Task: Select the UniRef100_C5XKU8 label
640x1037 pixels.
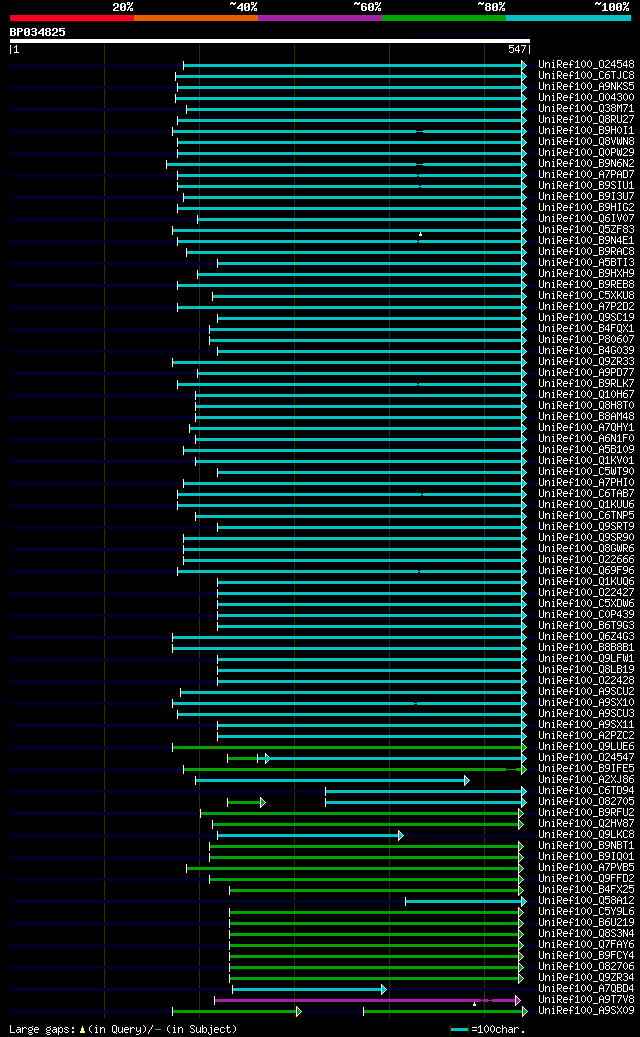Action: (586, 296)
